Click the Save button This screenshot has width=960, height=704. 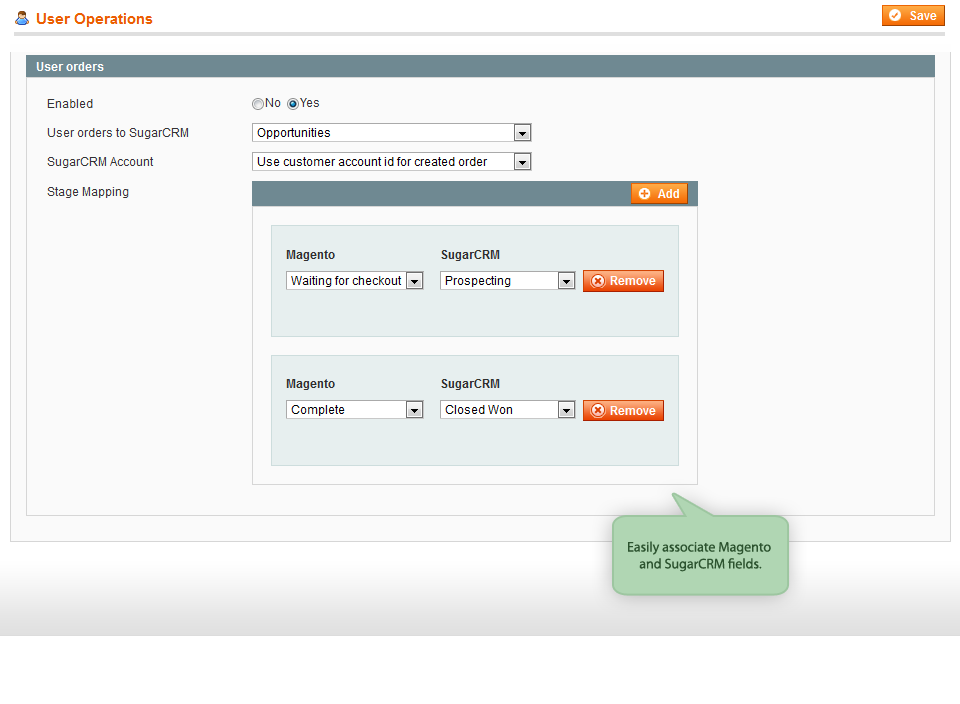click(913, 16)
